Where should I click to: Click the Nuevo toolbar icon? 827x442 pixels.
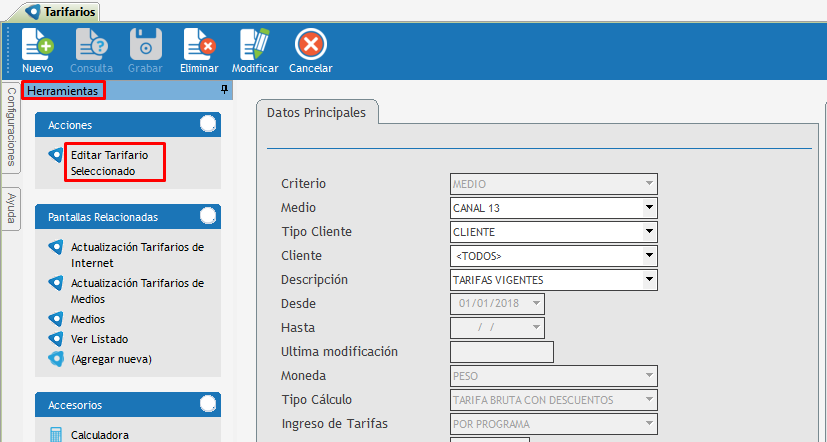point(37,46)
